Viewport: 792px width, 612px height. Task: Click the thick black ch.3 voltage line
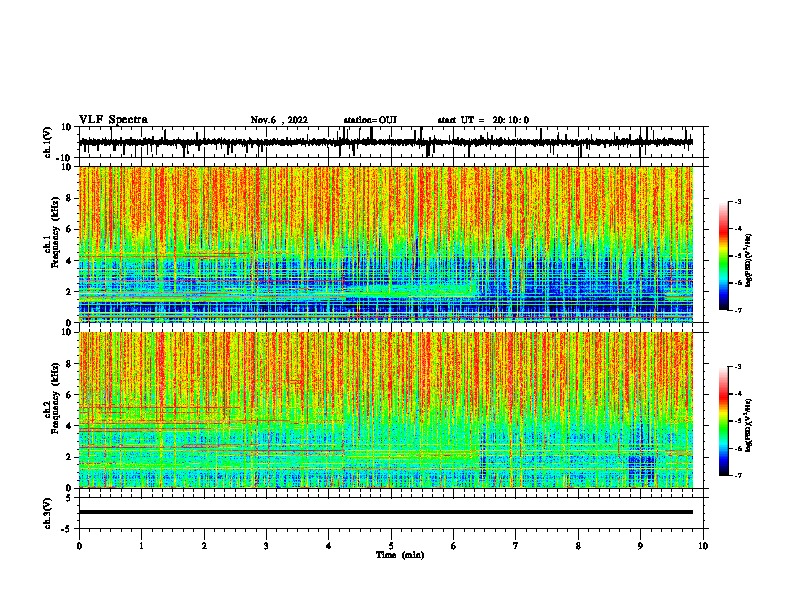386,512
